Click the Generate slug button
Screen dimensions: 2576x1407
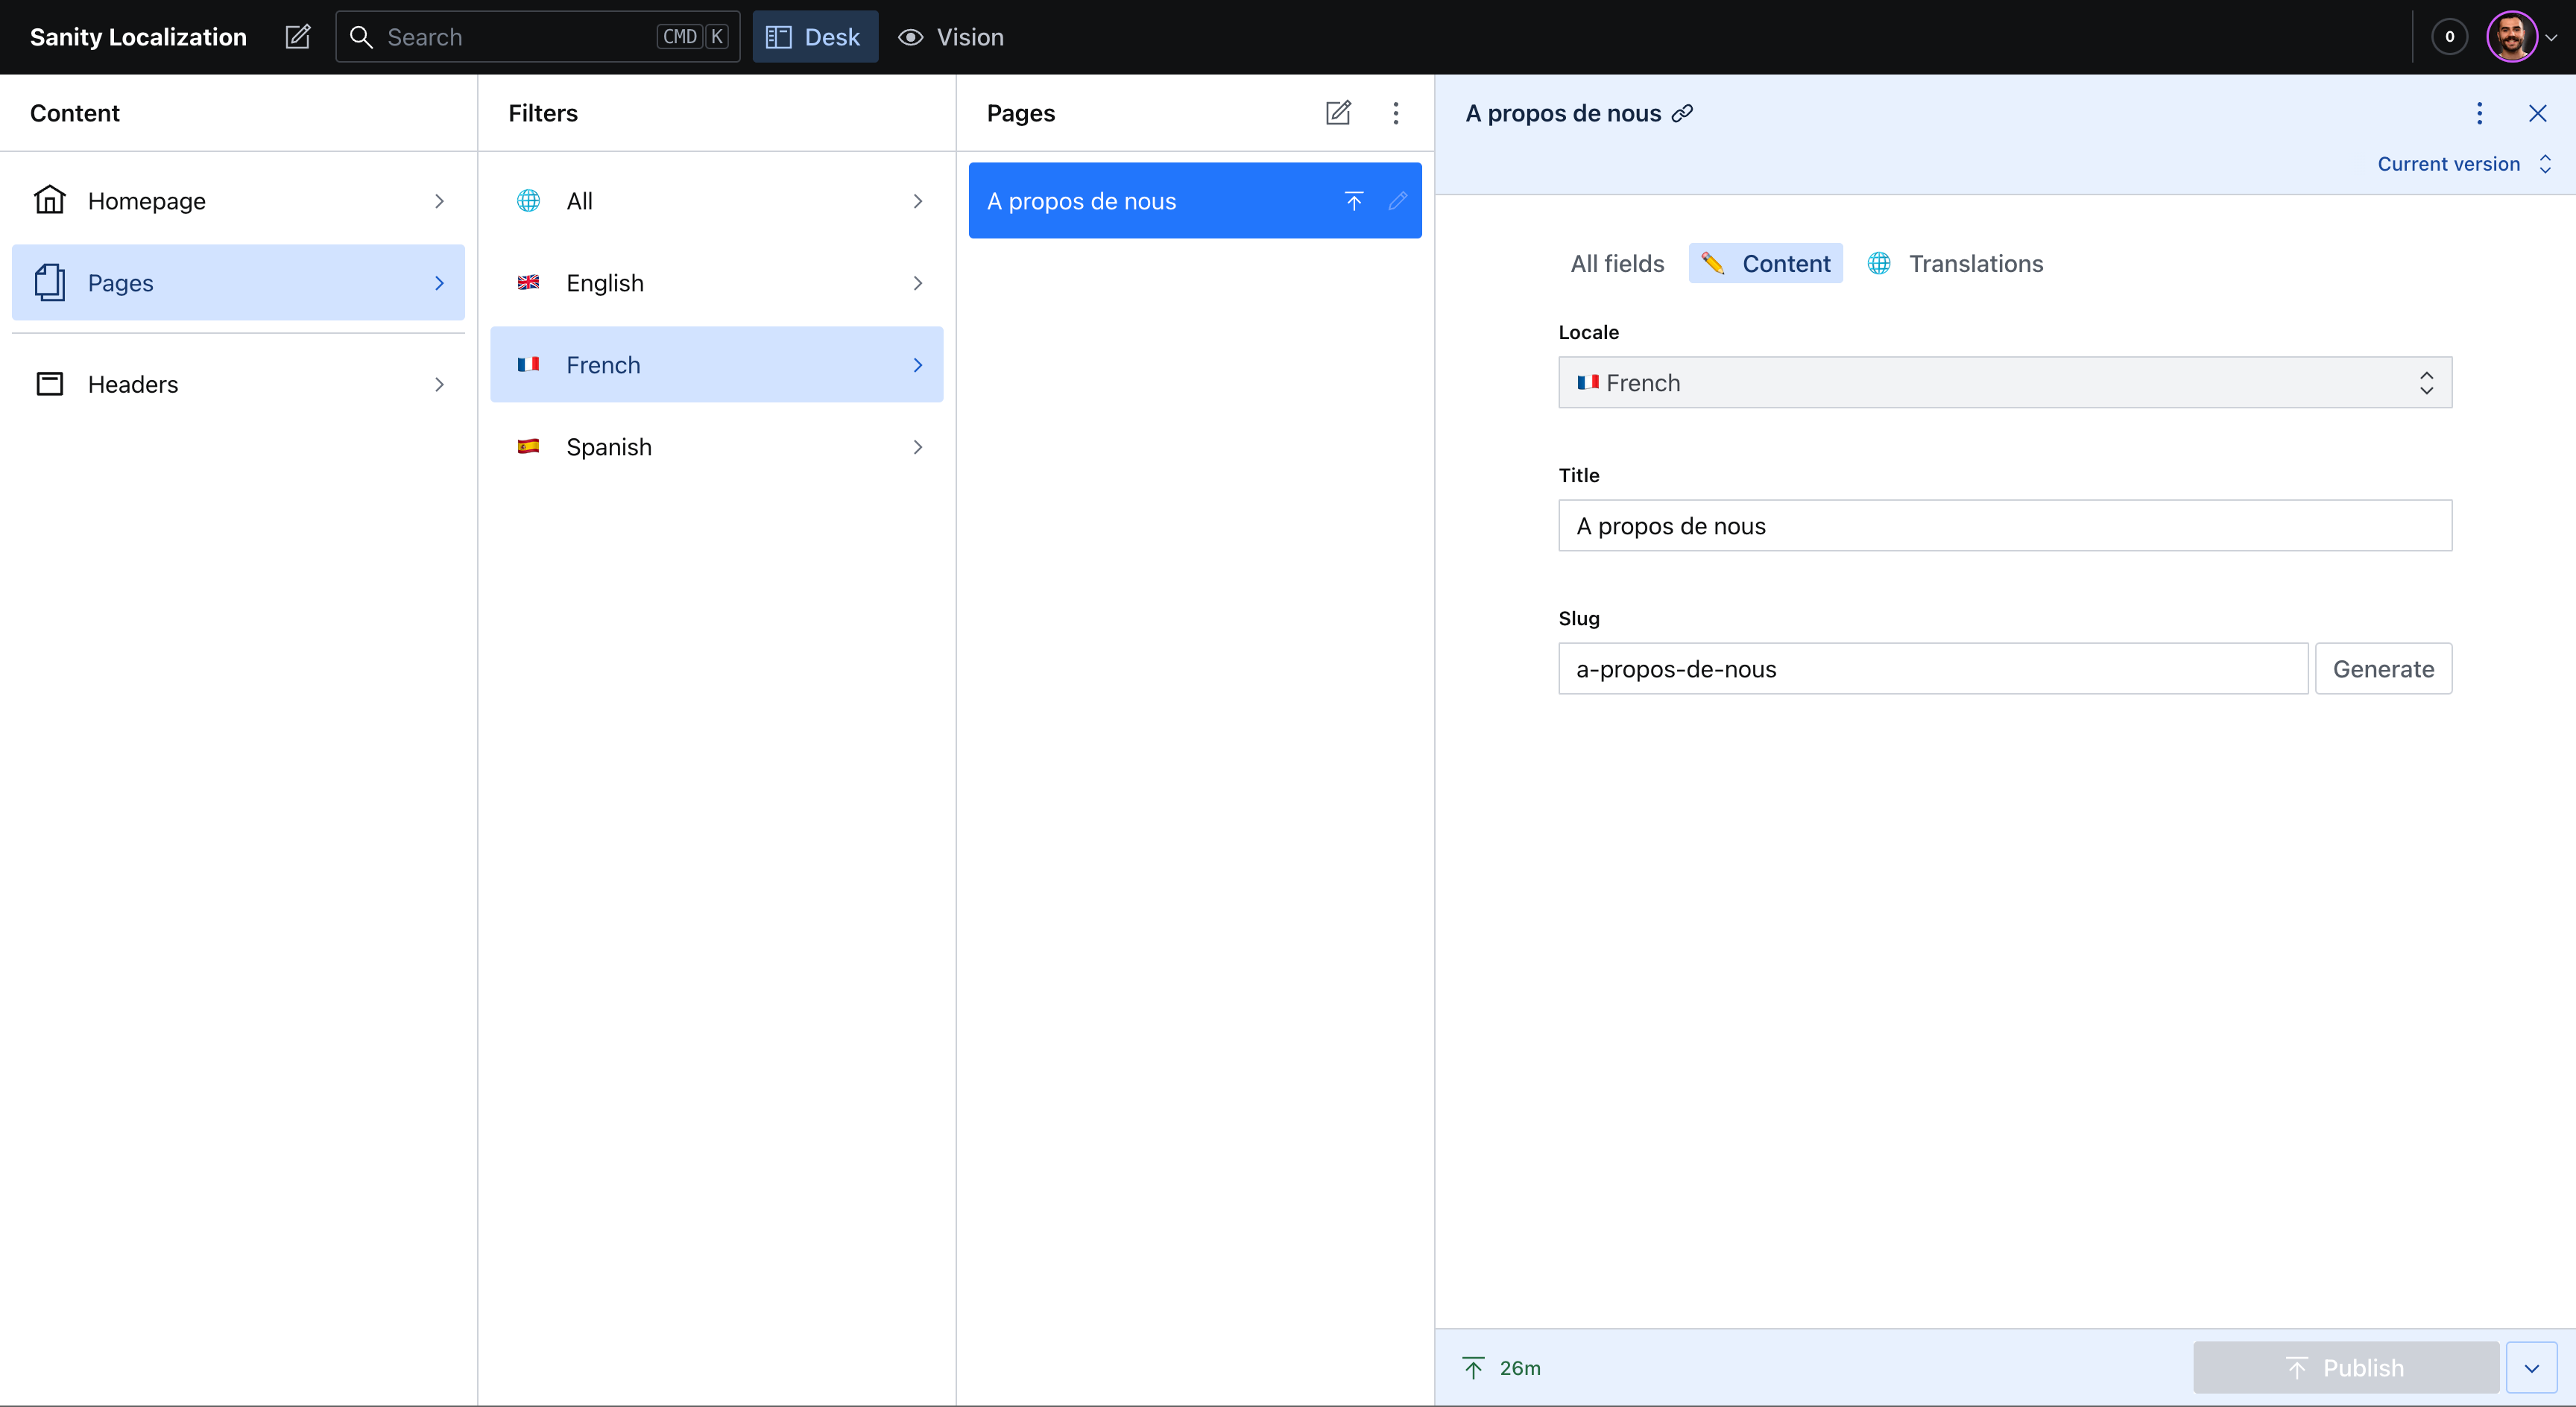(2384, 668)
